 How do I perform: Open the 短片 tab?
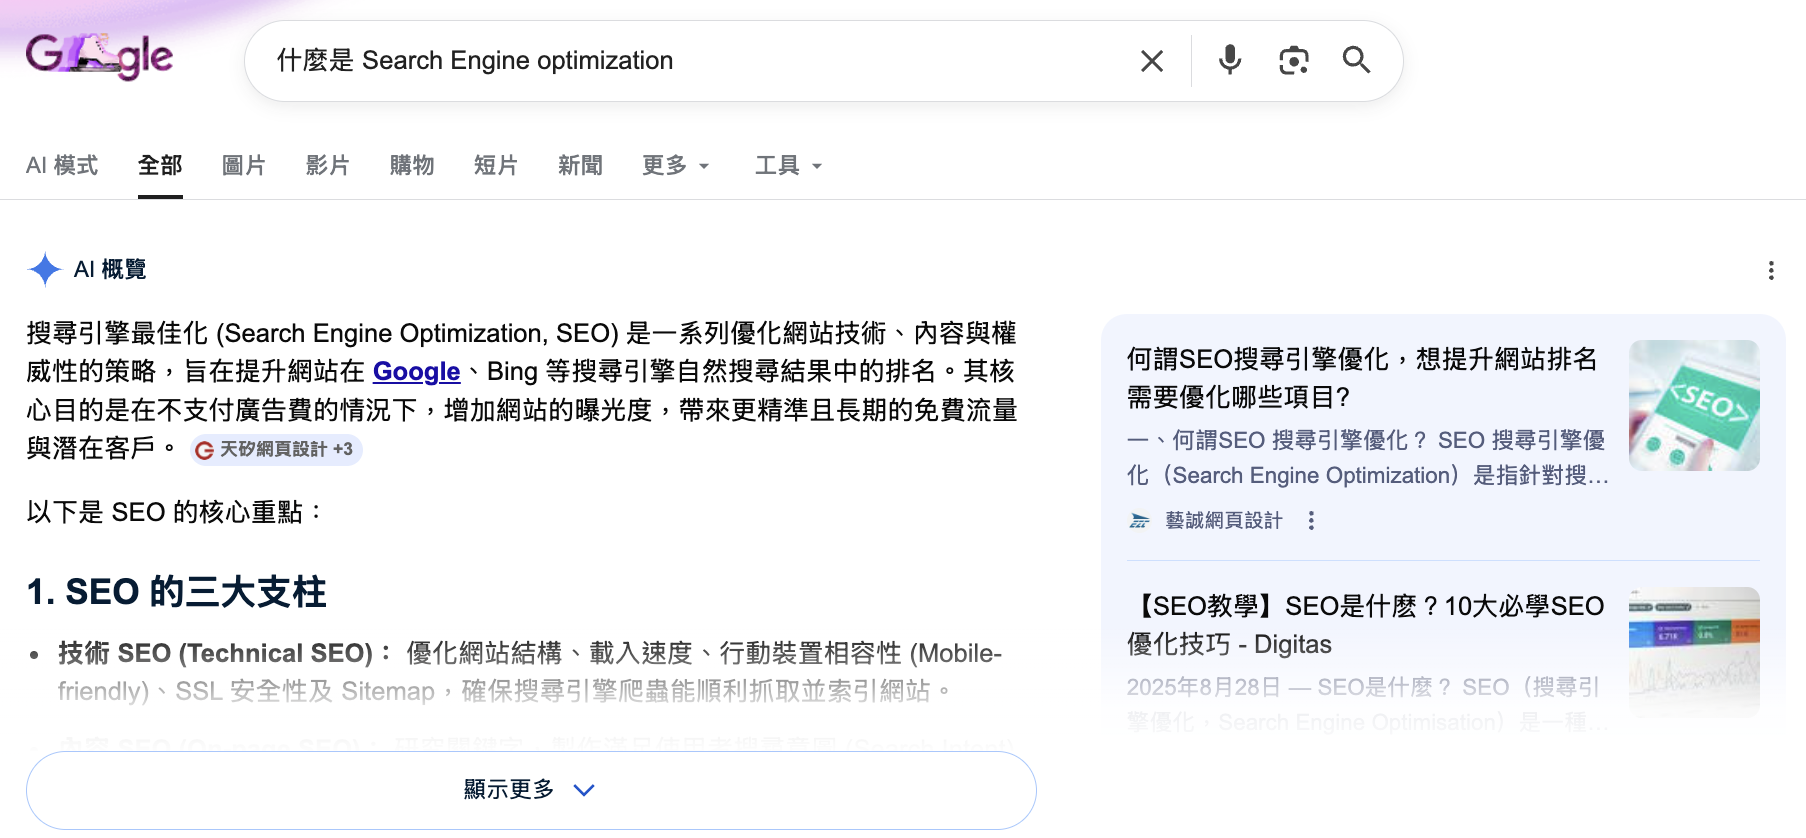496,165
